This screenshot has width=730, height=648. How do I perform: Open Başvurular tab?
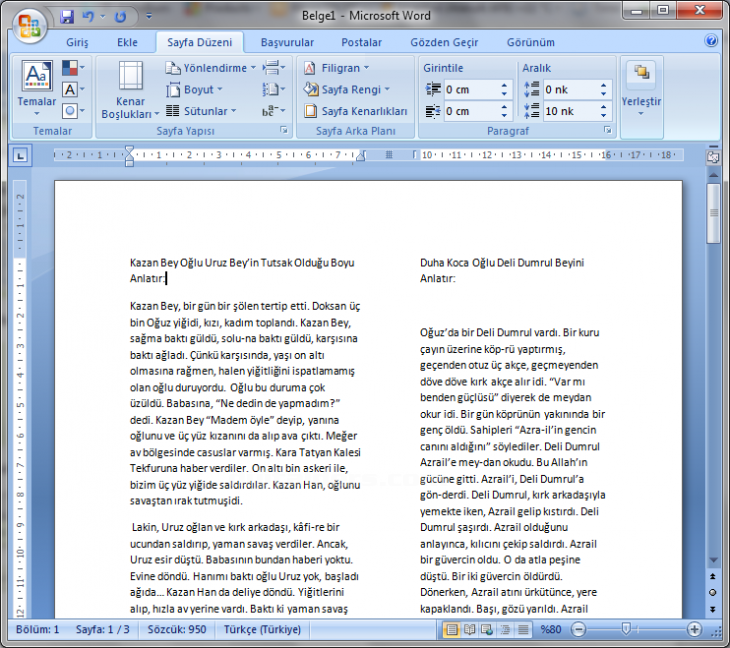coord(287,42)
